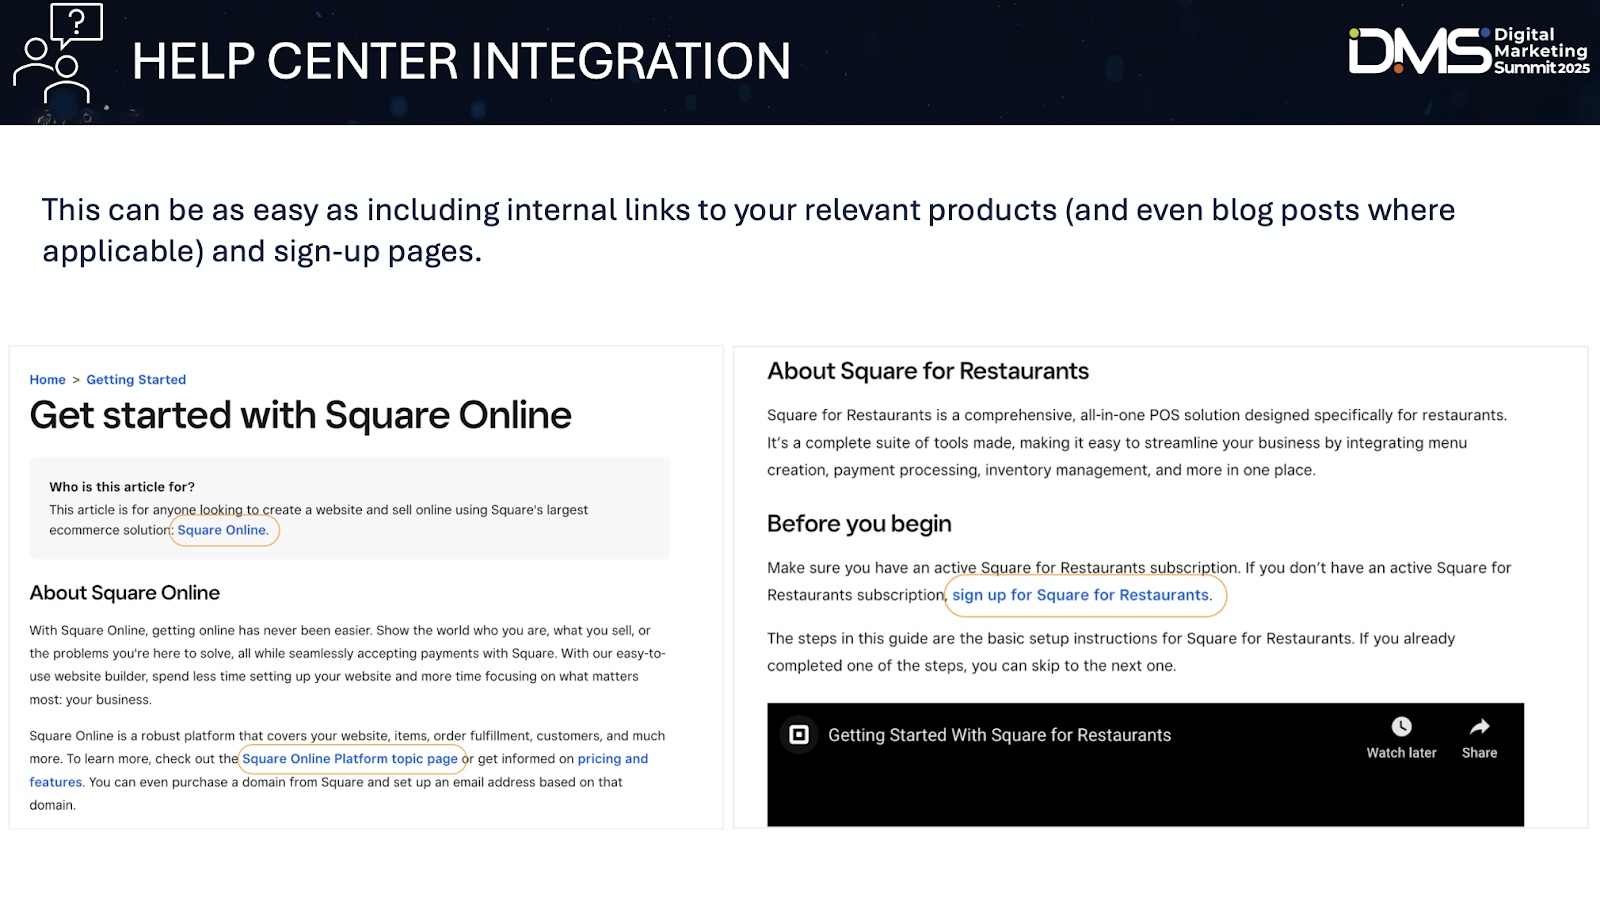This screenshot has width=1600, height=897.
Task: Click the Share arrow icon on video
Action: point(1479,727)
